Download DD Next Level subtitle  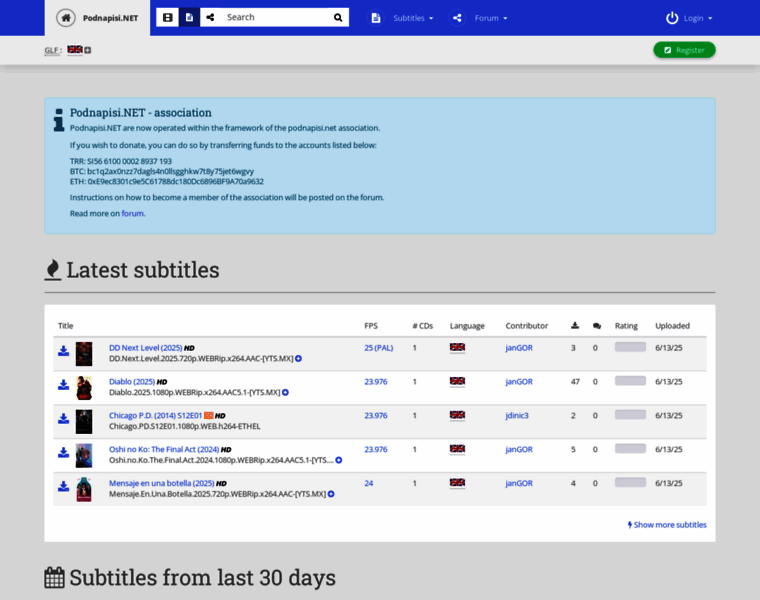tap(63, 351)
